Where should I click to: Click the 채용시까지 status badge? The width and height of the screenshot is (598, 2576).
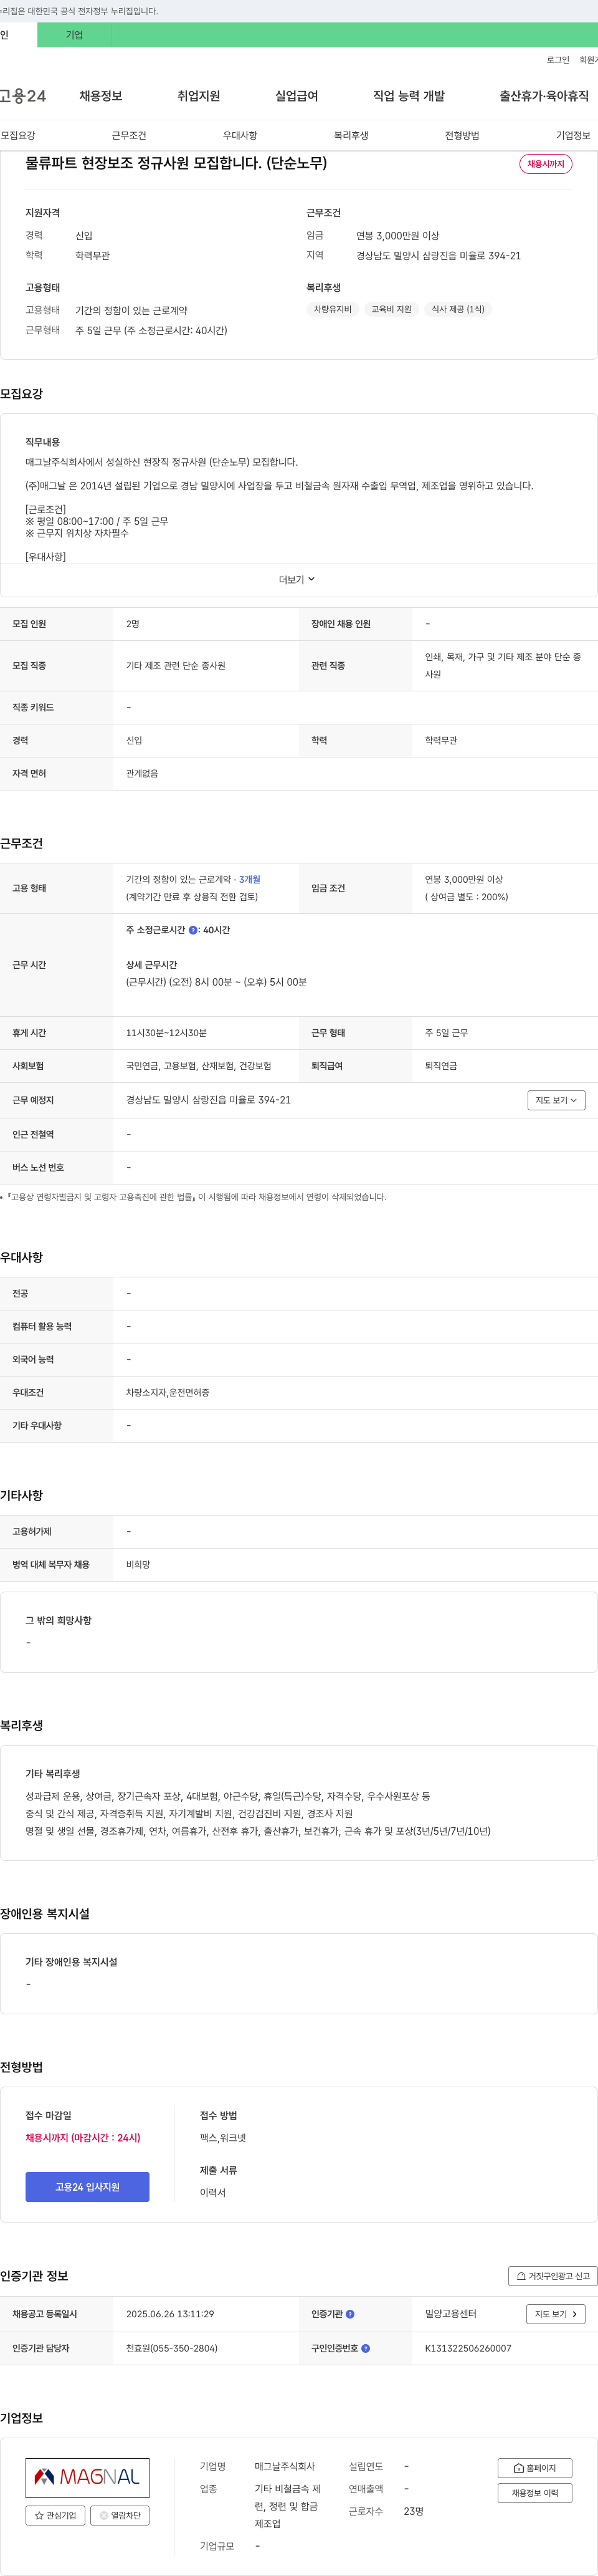(546, 164)
